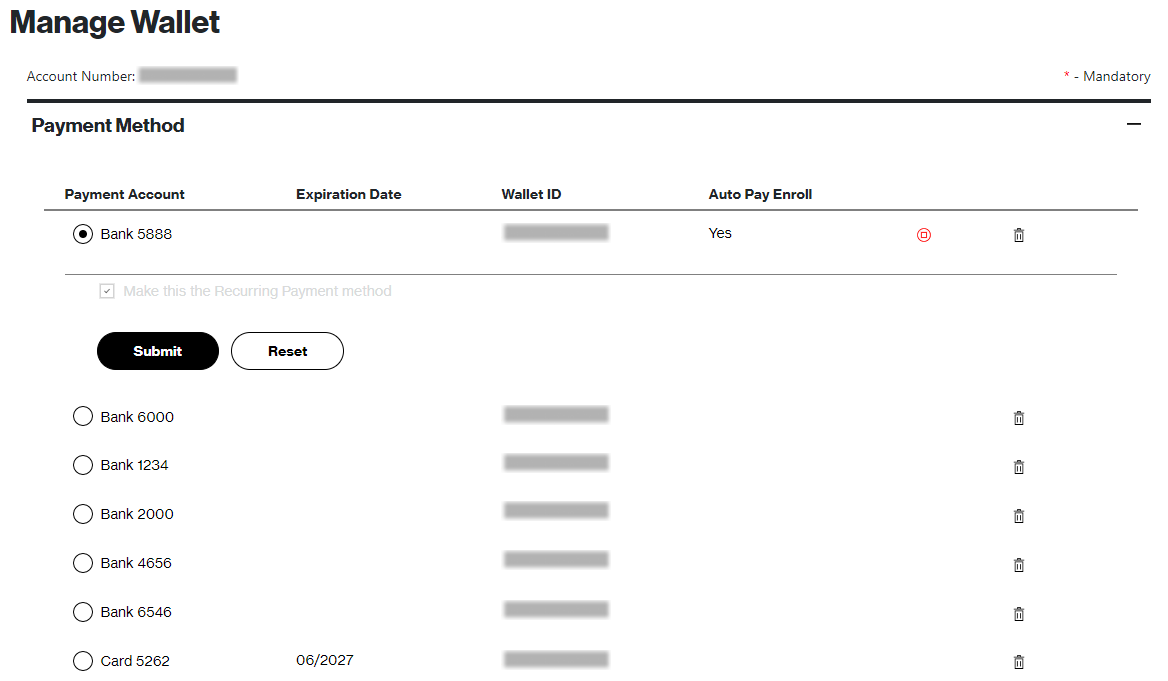Image resolution: width=1168 pixels, height=681 pixels.
Task: Delete the Bank 1234 payment method
Action: click(x=1019, y=466)
